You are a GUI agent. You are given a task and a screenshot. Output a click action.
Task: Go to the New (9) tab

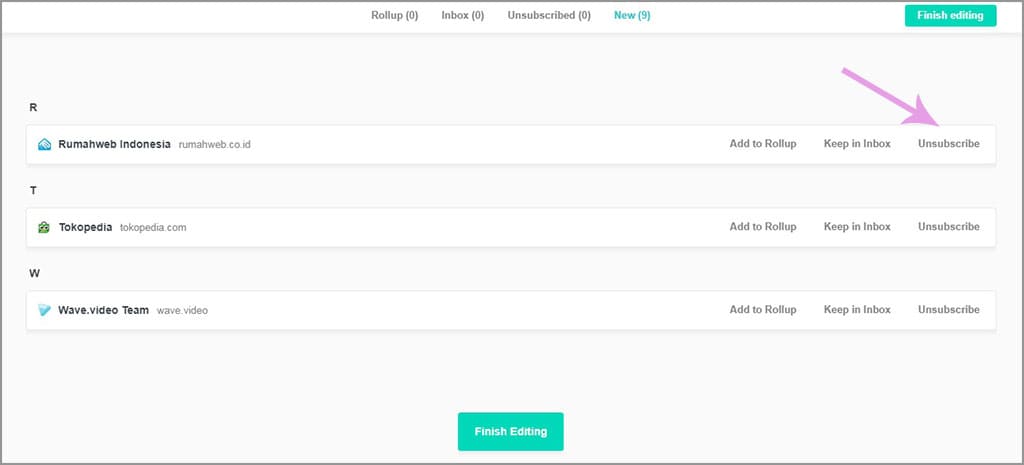(632, 15)
